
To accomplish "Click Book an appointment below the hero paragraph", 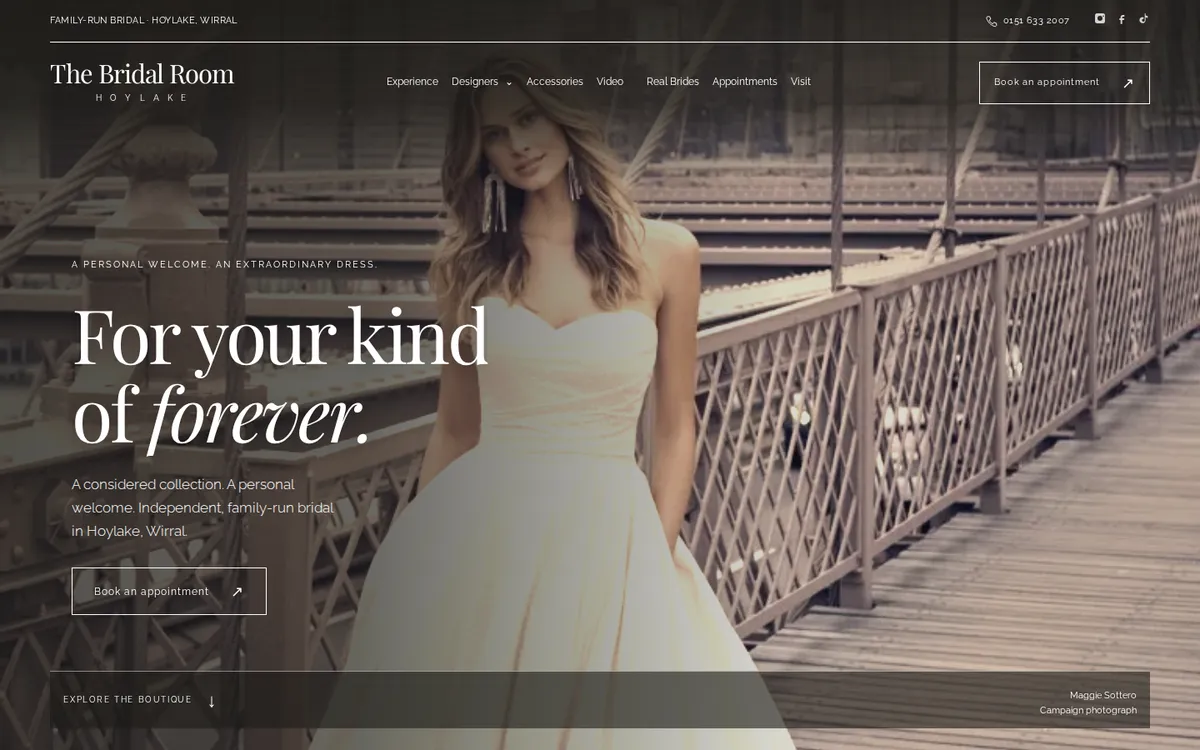I will (x=169, y=591).
